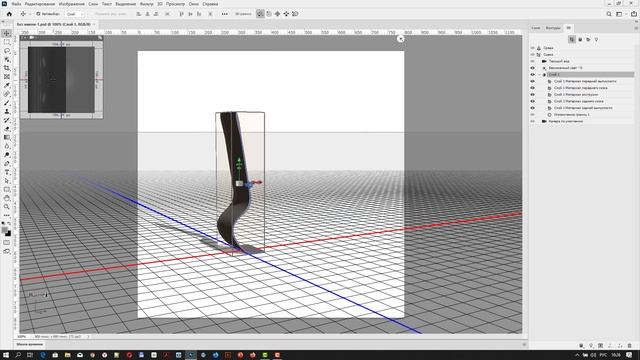Open the workspace switcher icon
This screenshot has height=360, width=640.
tap(619, 14)
